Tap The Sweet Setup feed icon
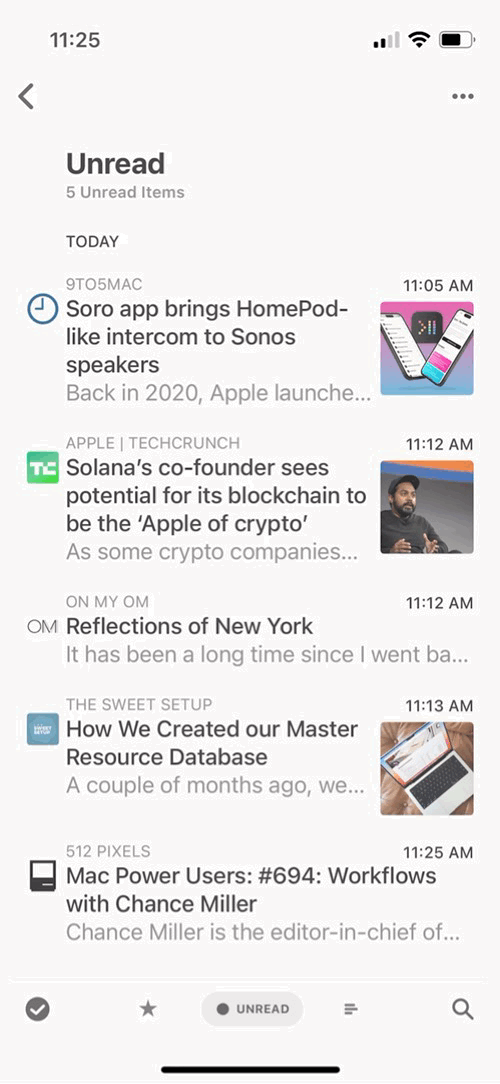500x1084 pixels. click(42, 729)
